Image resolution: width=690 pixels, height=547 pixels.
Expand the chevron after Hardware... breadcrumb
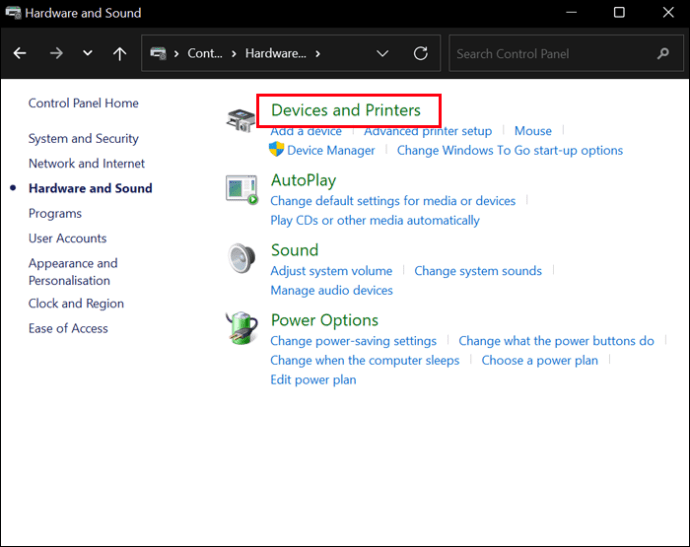click(x=318, y=54)
